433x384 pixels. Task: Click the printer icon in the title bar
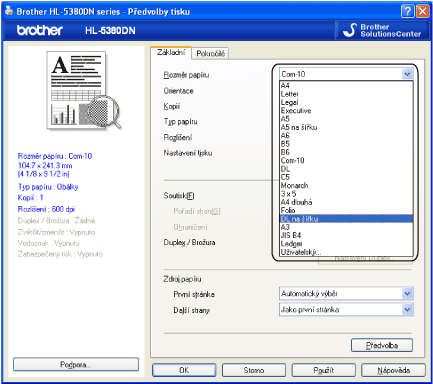[x=9, y=11]
